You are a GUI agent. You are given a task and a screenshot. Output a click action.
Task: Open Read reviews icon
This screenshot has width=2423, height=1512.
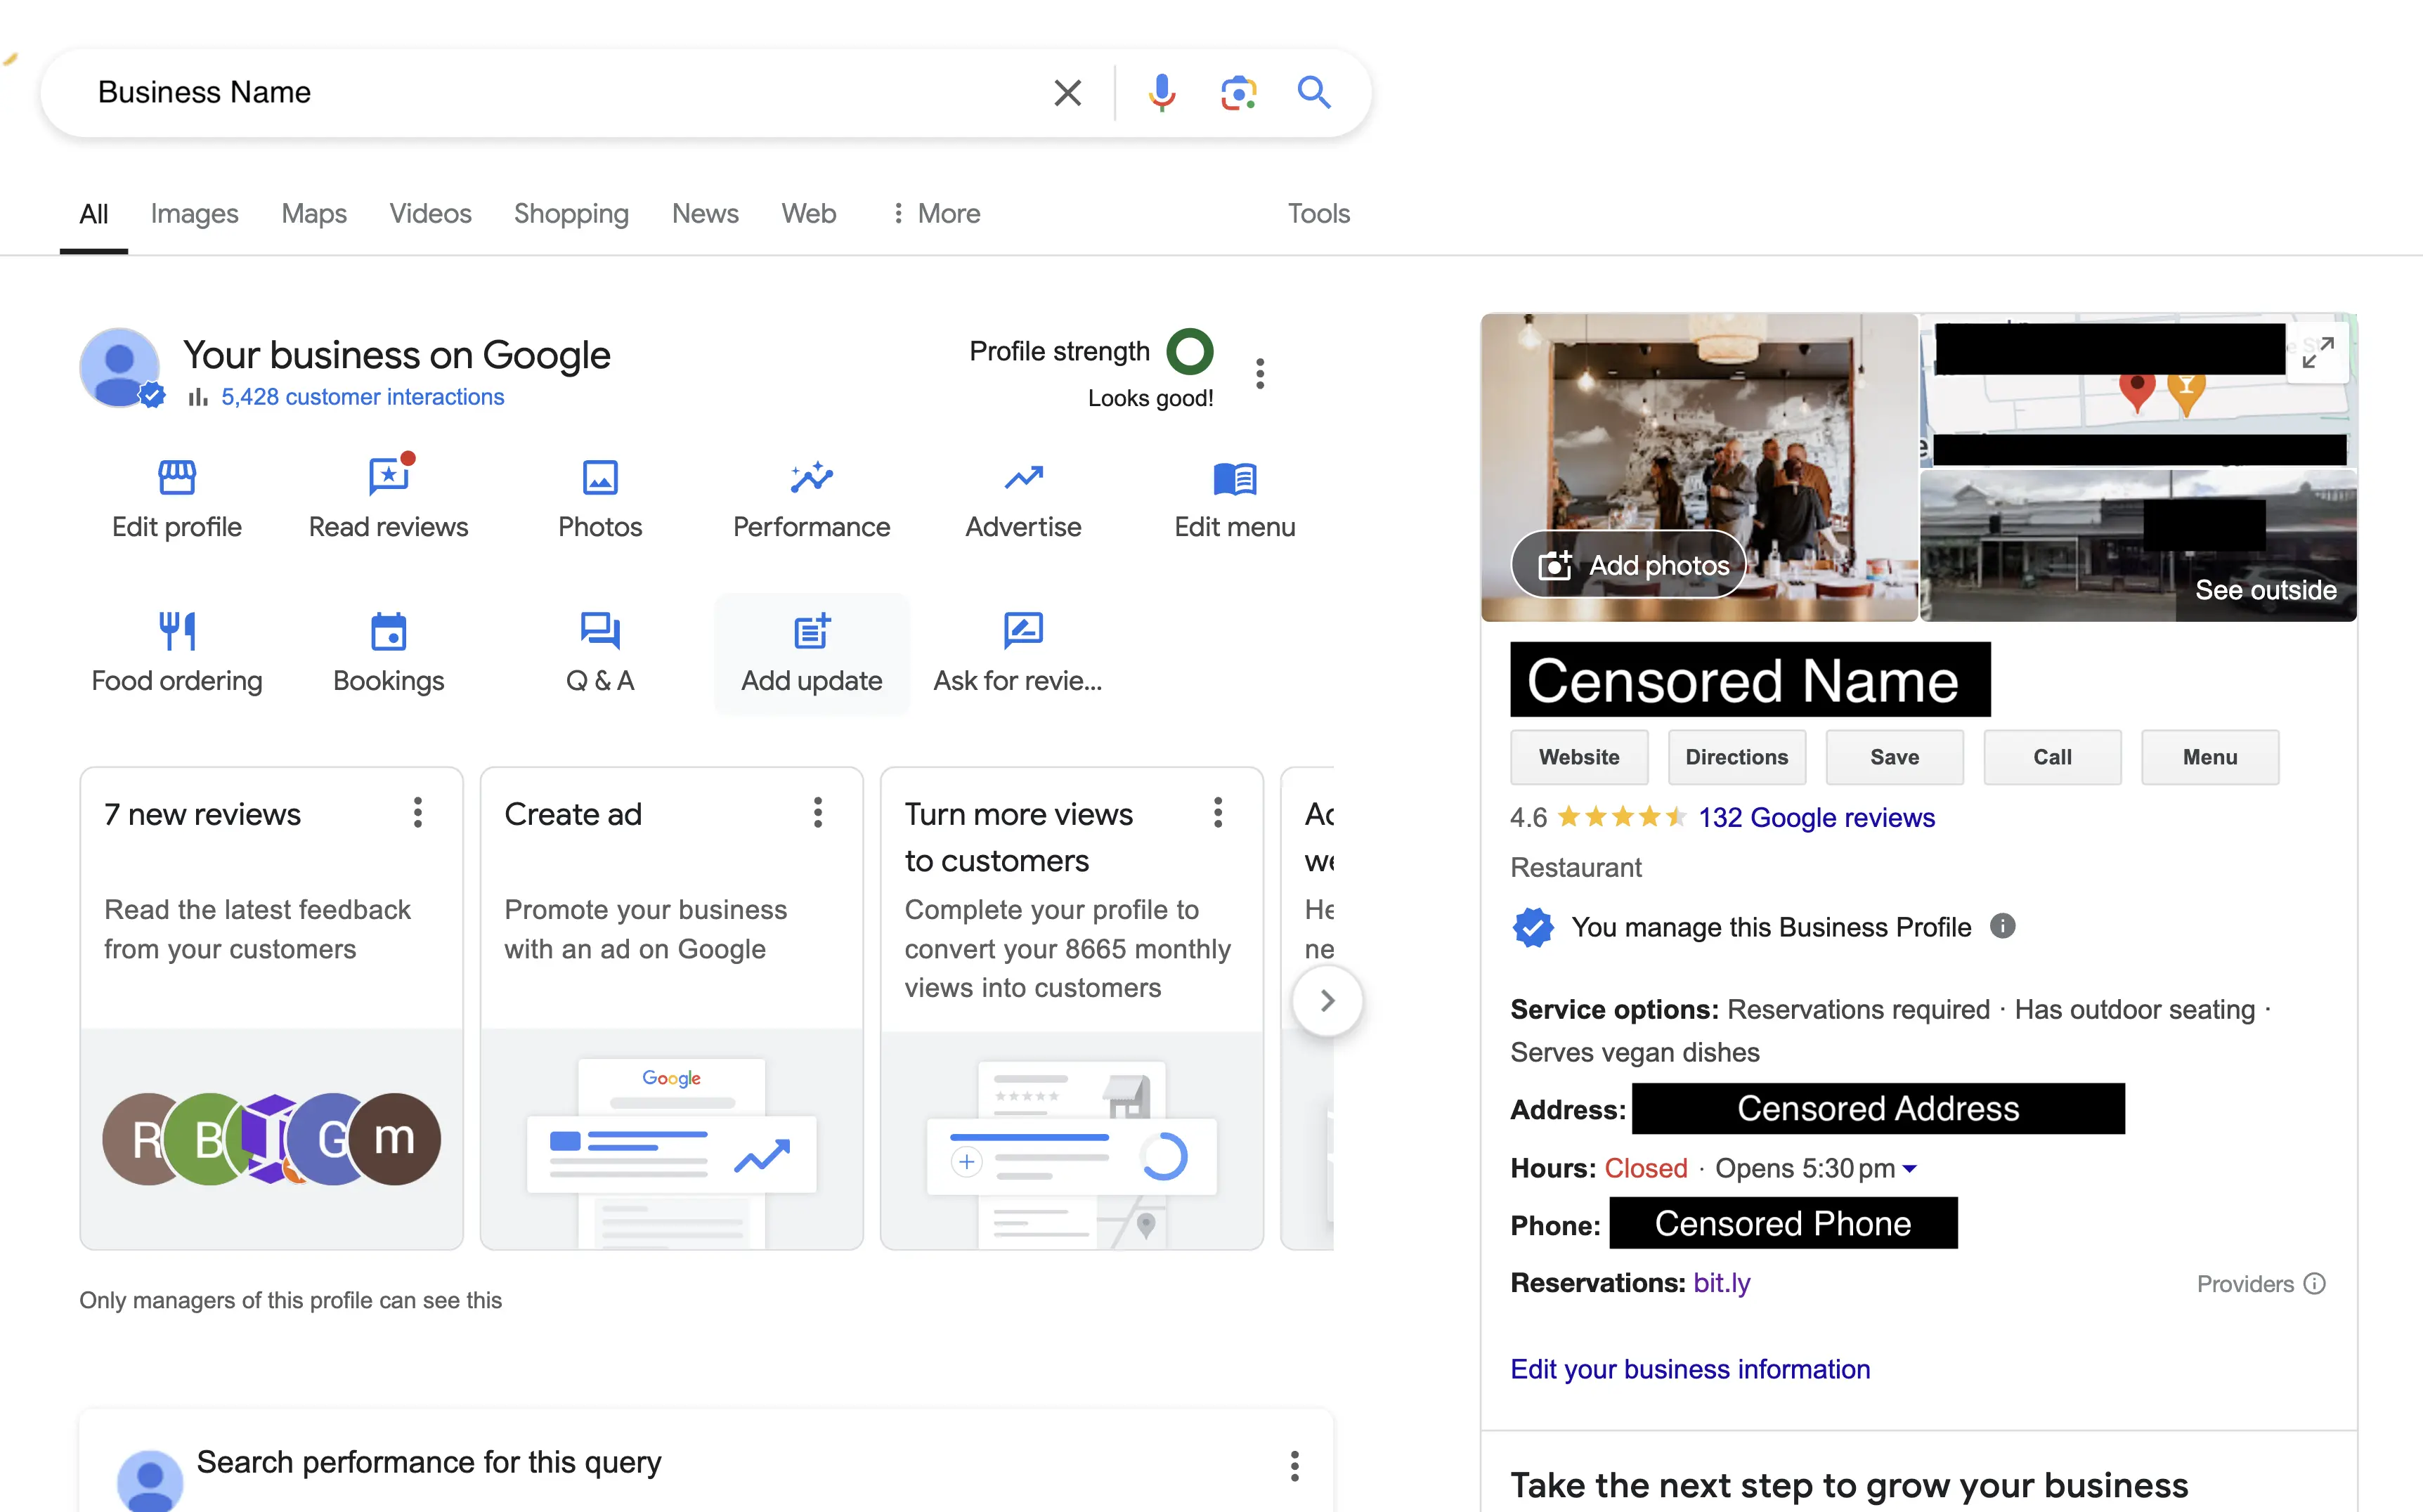coord(388,477)
